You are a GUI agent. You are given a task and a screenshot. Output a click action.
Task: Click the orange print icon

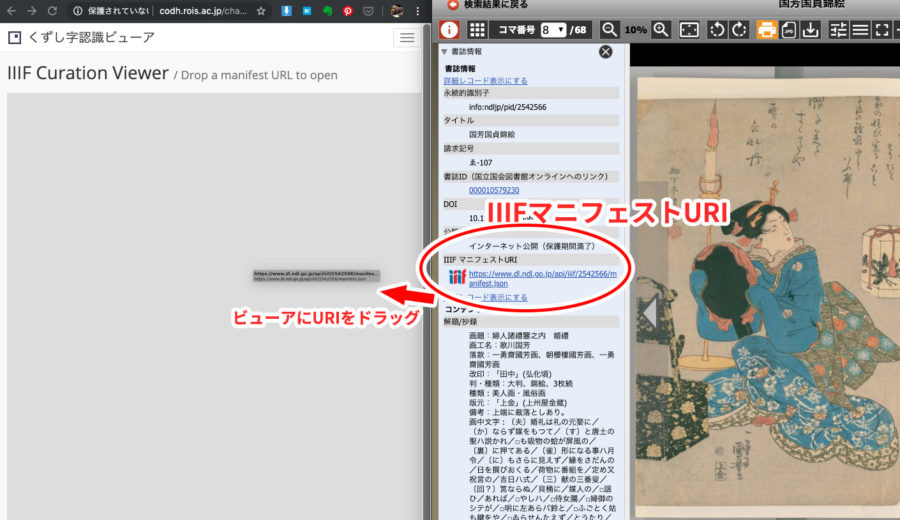tap(766, 30)
